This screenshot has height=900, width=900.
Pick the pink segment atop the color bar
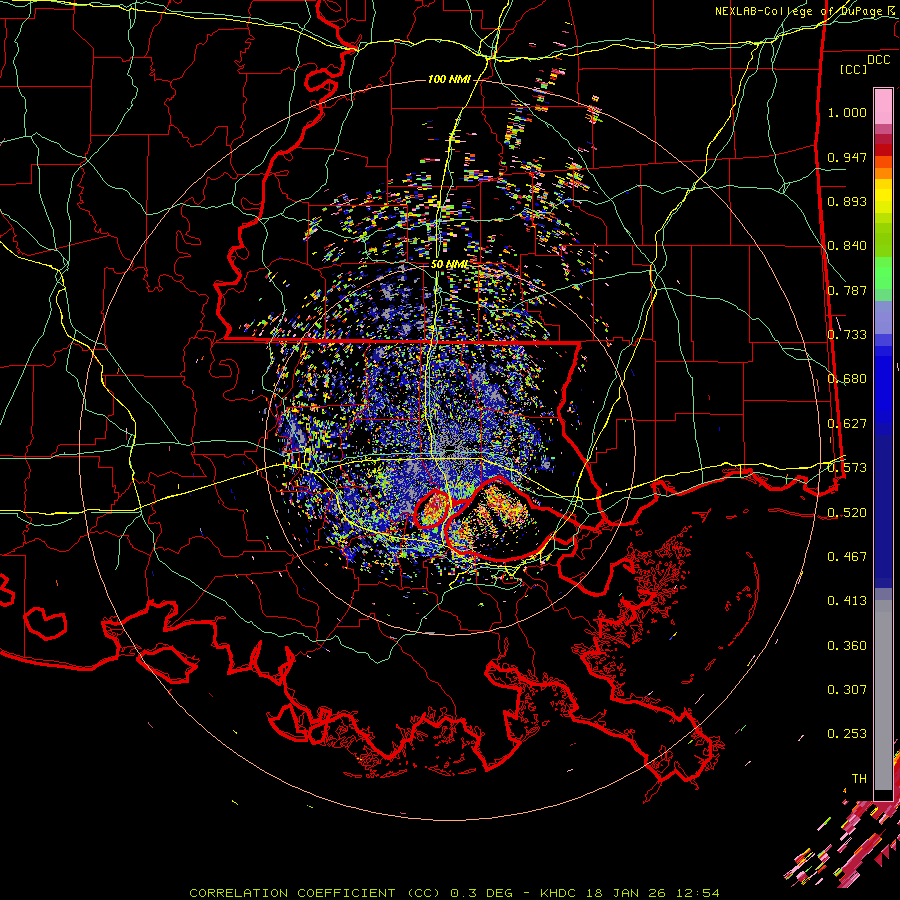[883, 107]
